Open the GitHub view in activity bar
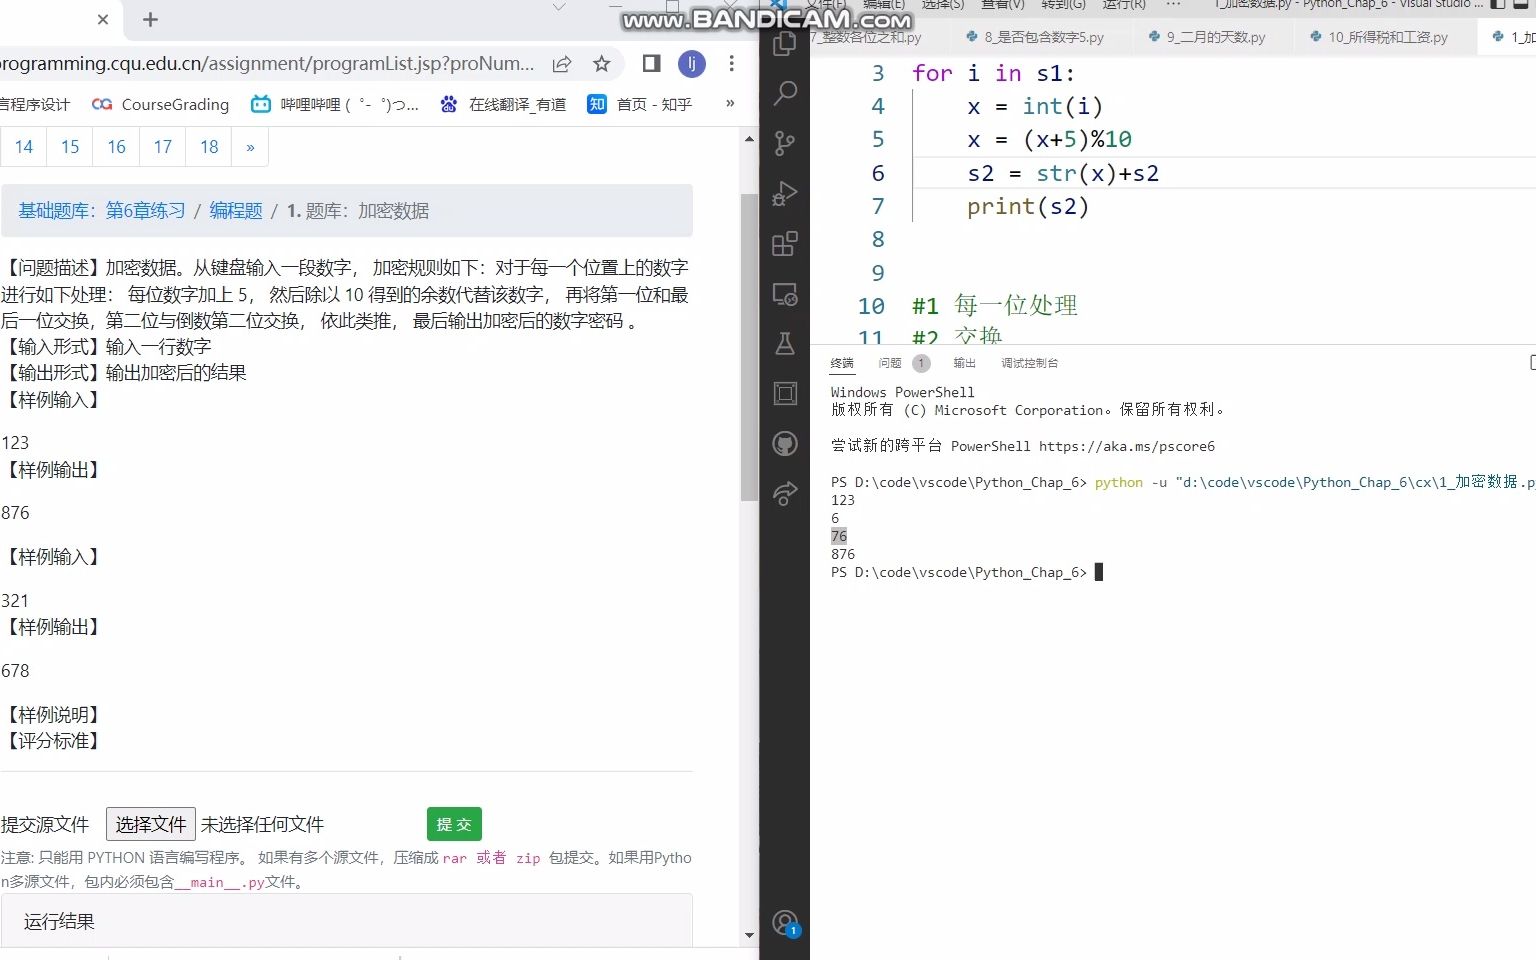 [785, 443]
